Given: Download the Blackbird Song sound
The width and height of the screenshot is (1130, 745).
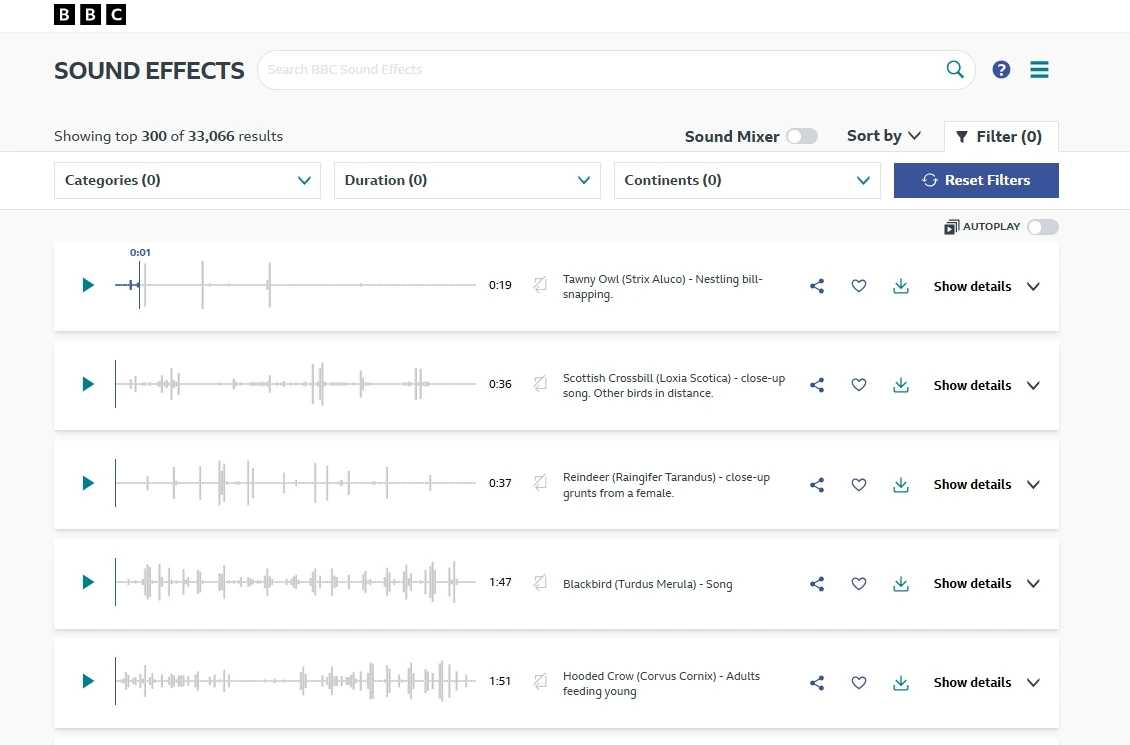Looking at the screenshot, I should [901, 584].
